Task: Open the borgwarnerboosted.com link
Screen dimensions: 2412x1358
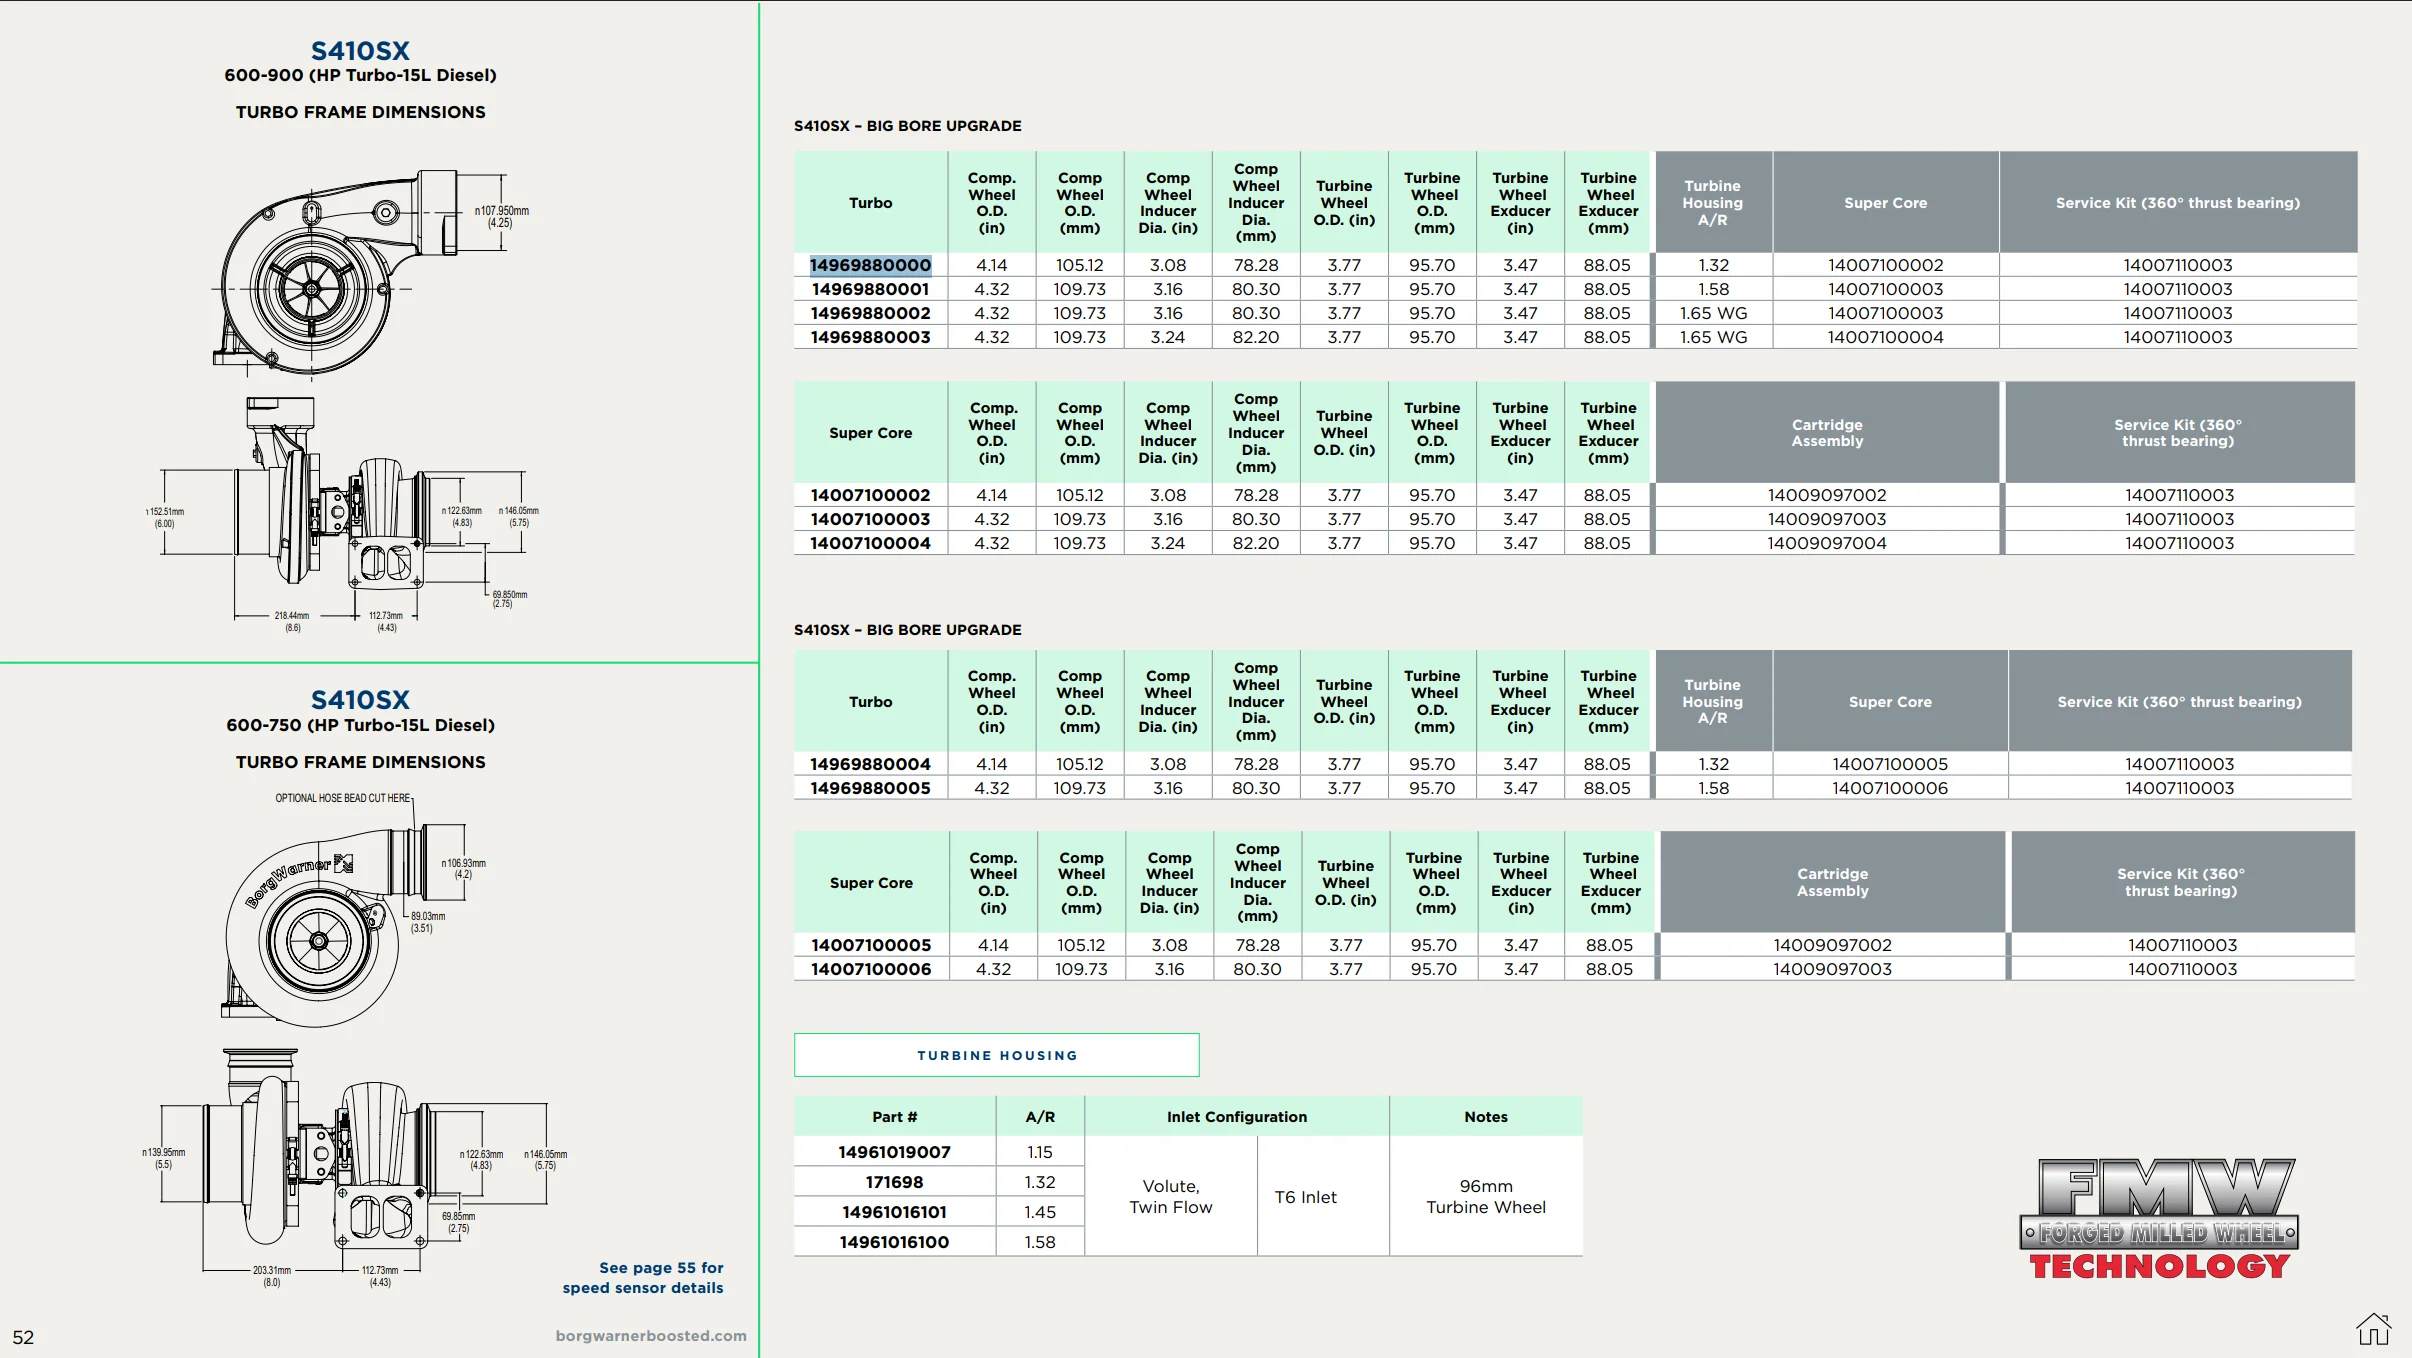Action: pyautogui.click(x=651, y=1335)
